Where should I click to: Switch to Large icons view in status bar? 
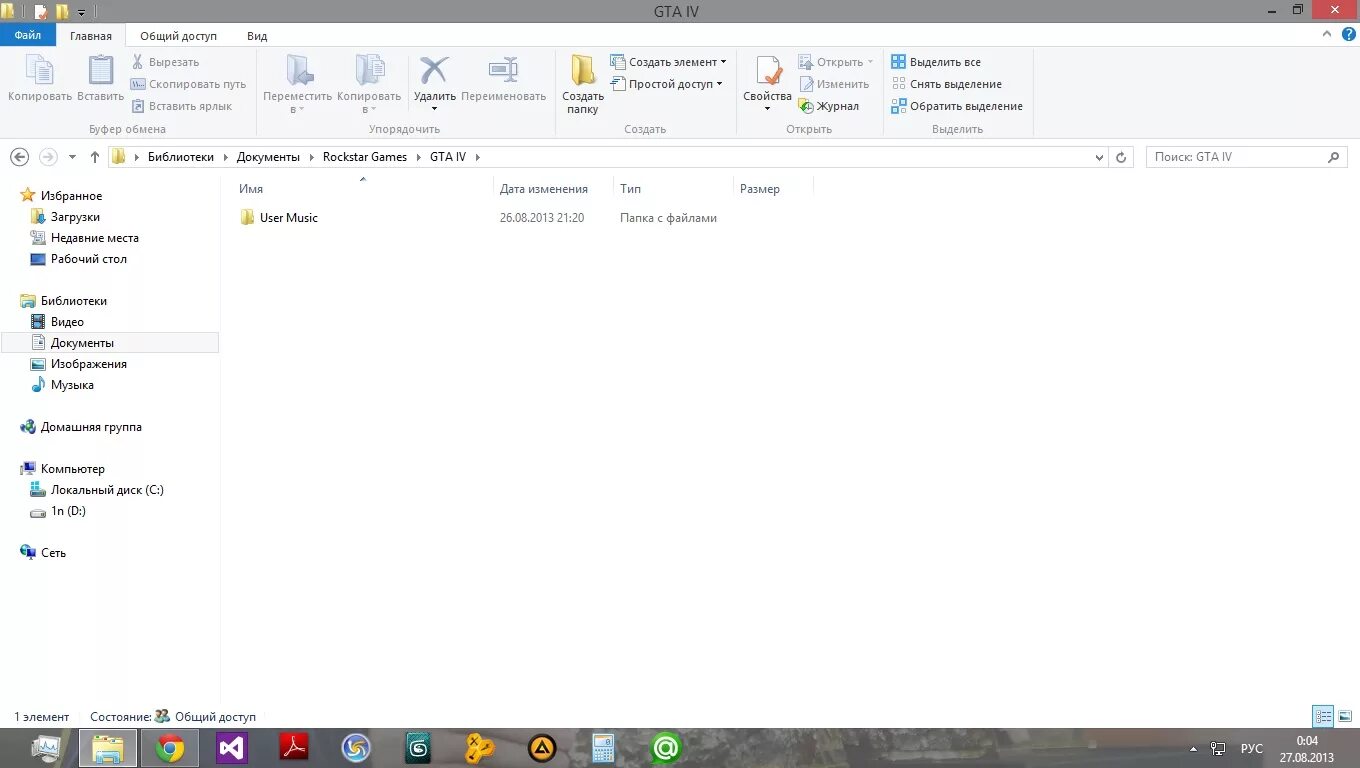(x=1345, y=716)
